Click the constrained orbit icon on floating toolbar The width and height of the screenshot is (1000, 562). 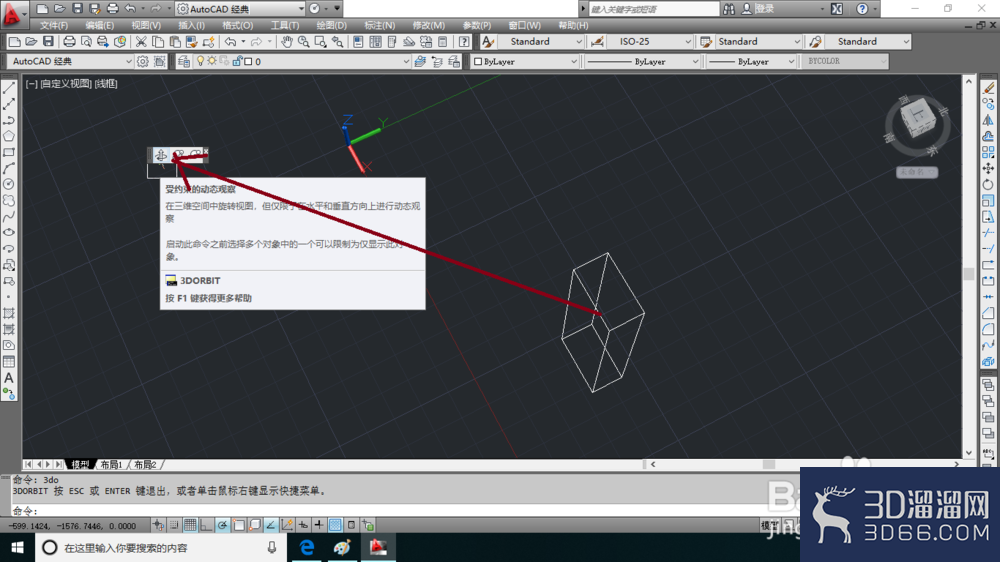pos(161,155)
